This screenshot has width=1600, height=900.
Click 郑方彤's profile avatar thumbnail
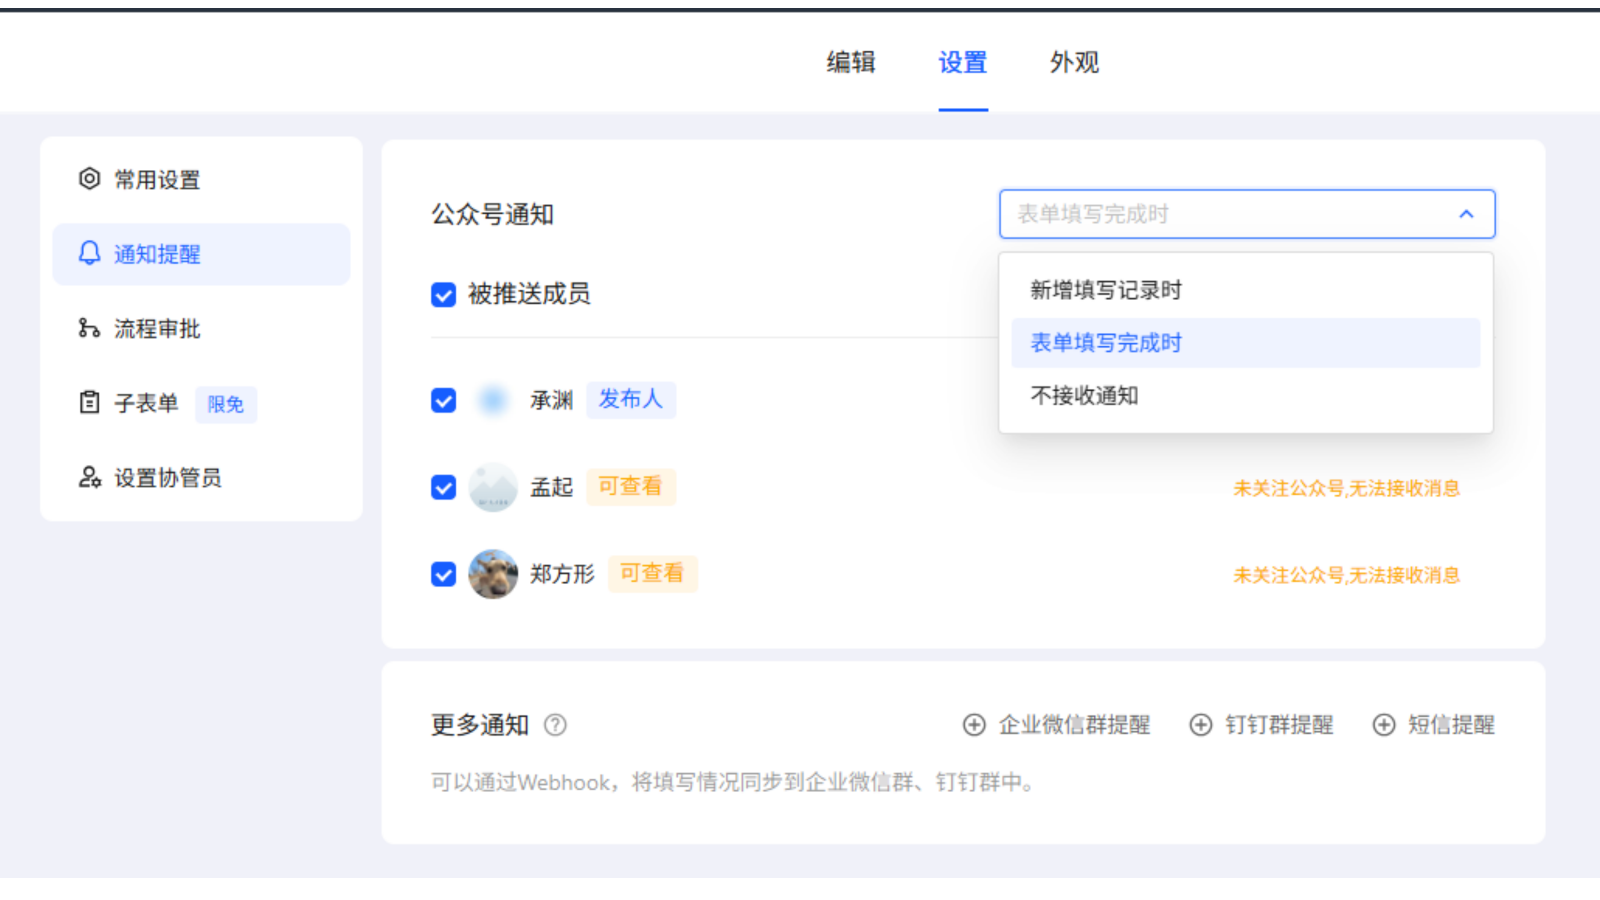point(493,574)
